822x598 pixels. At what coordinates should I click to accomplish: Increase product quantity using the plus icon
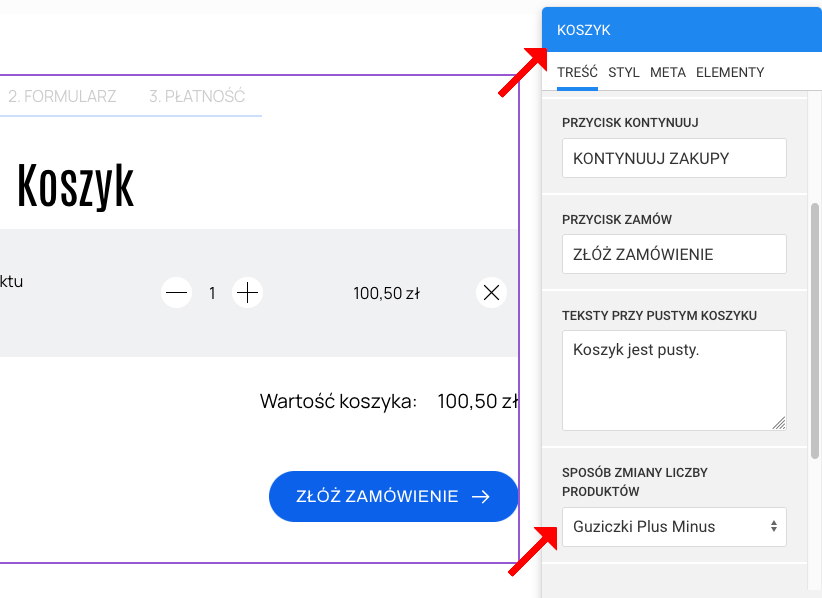click(247, 292)
